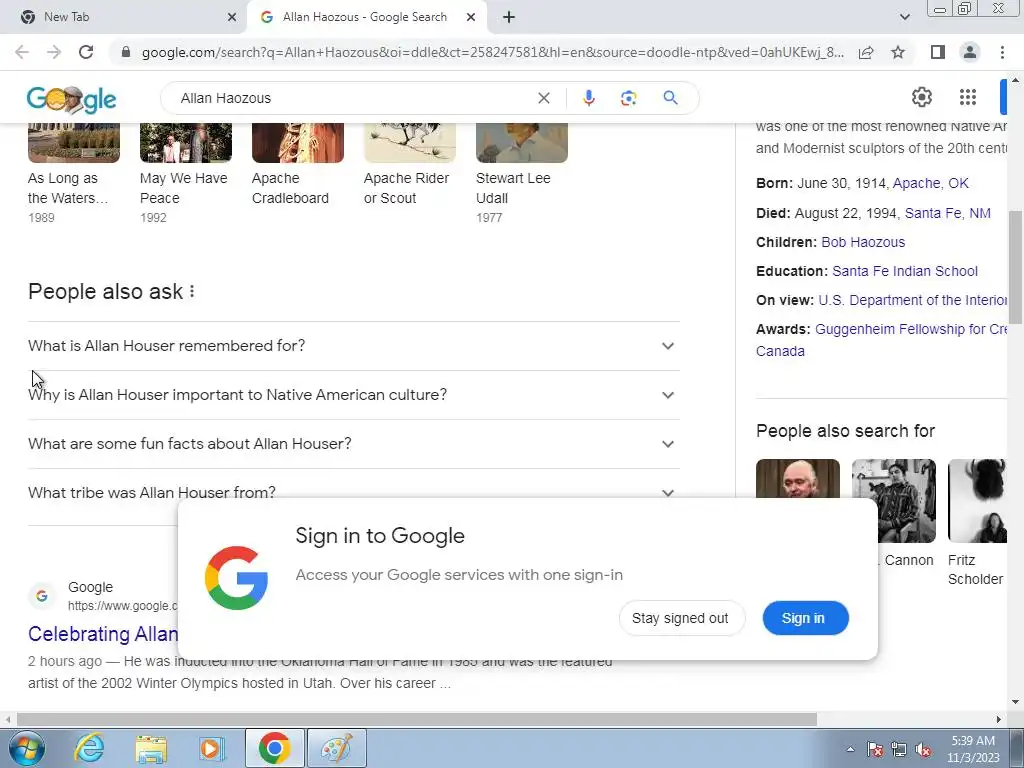Open Santa Fe Indian School link
This screenshot has width=1024, height=768.
[x=904, y=271]
